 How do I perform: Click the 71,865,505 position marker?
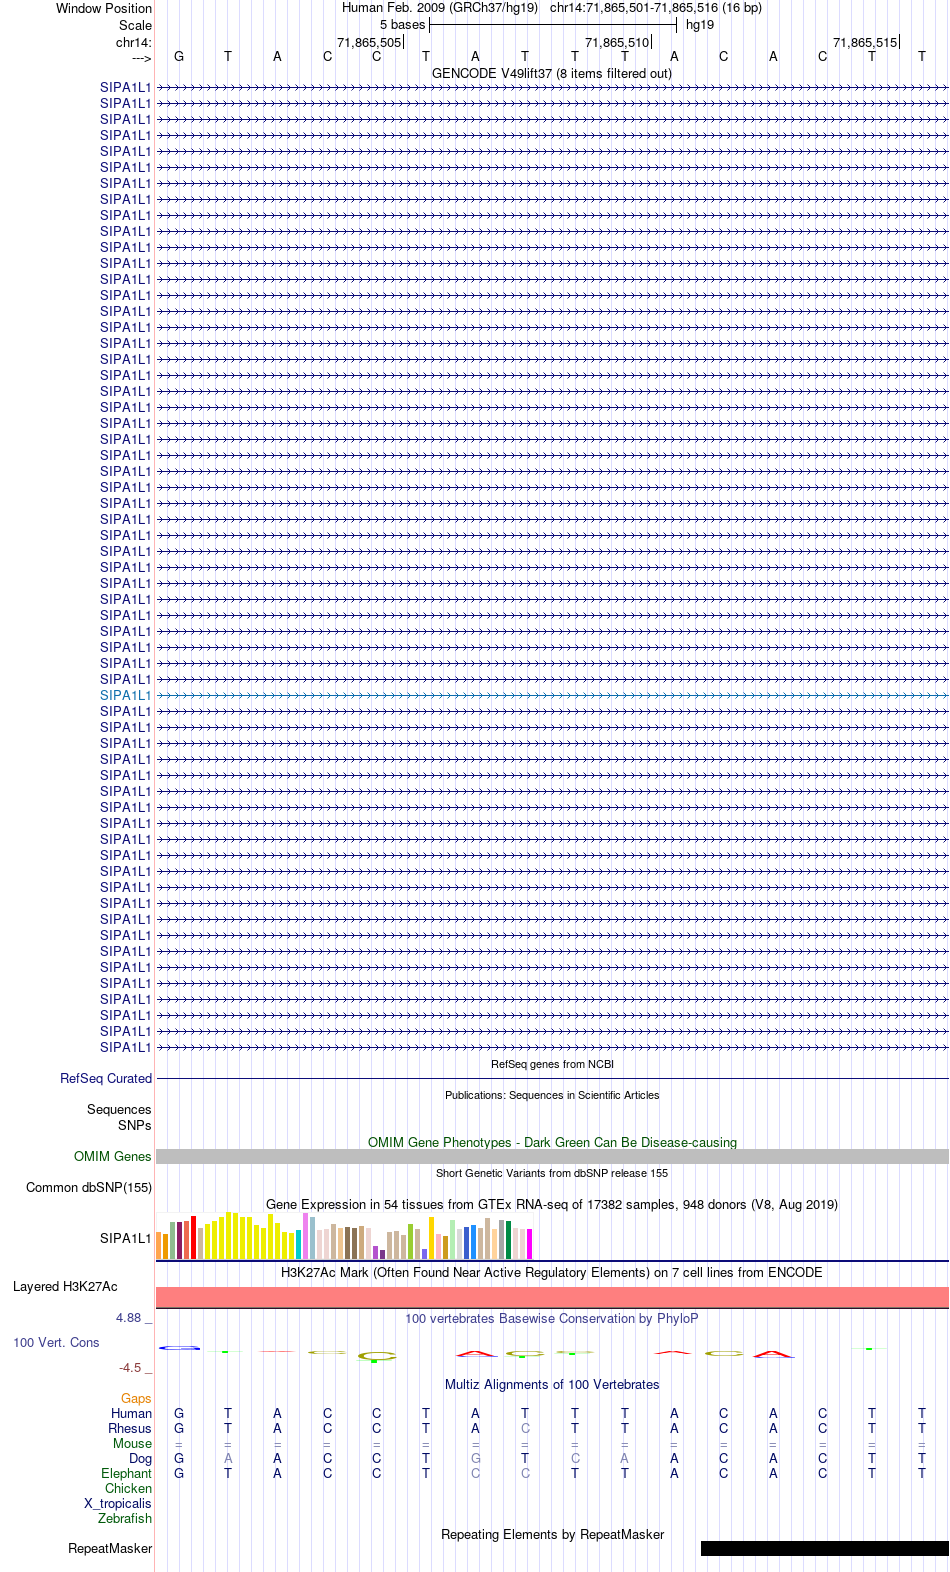pyautogui.click(x=369, y=42)
